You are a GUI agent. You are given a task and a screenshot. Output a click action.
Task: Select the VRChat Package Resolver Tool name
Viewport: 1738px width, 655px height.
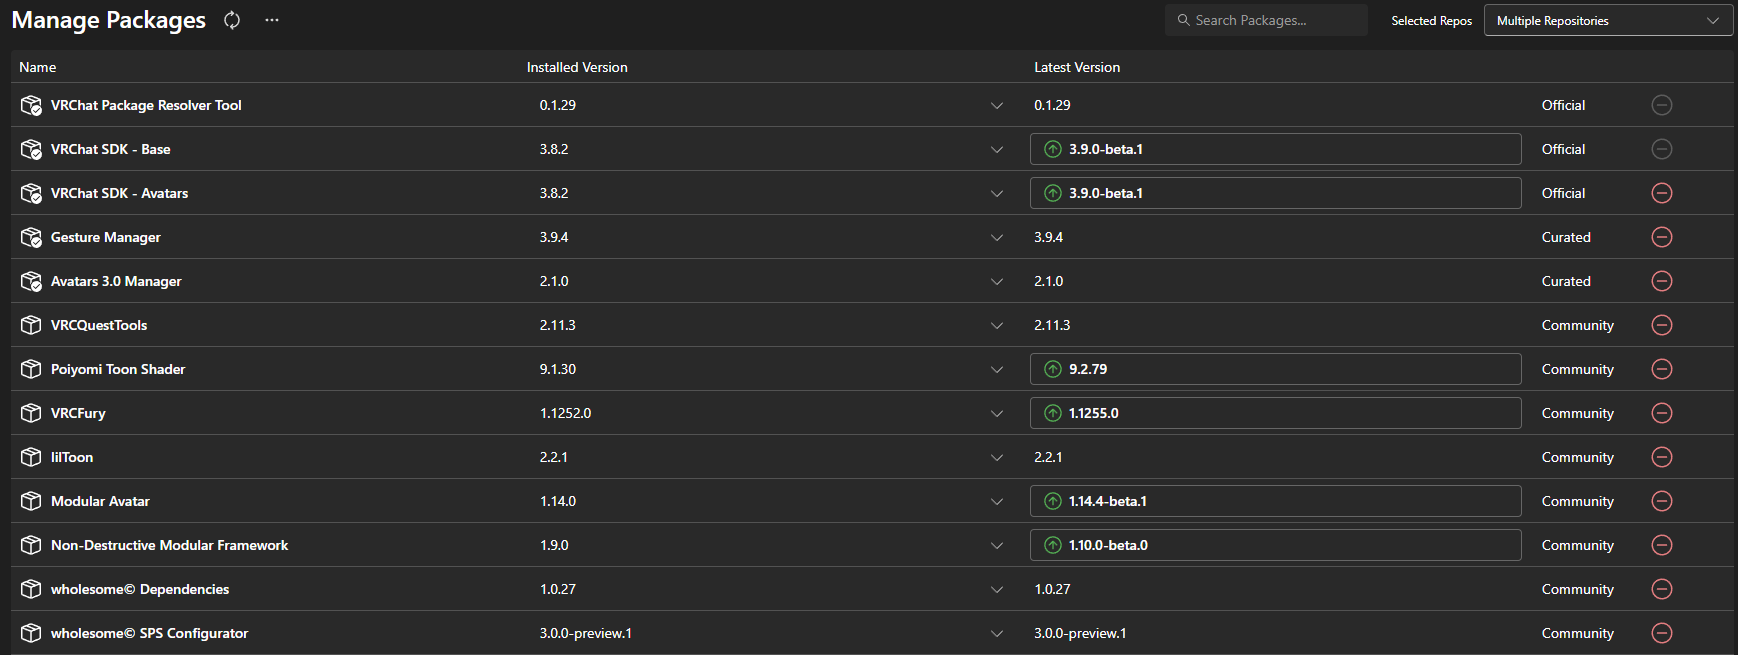[x=146, y=105]
